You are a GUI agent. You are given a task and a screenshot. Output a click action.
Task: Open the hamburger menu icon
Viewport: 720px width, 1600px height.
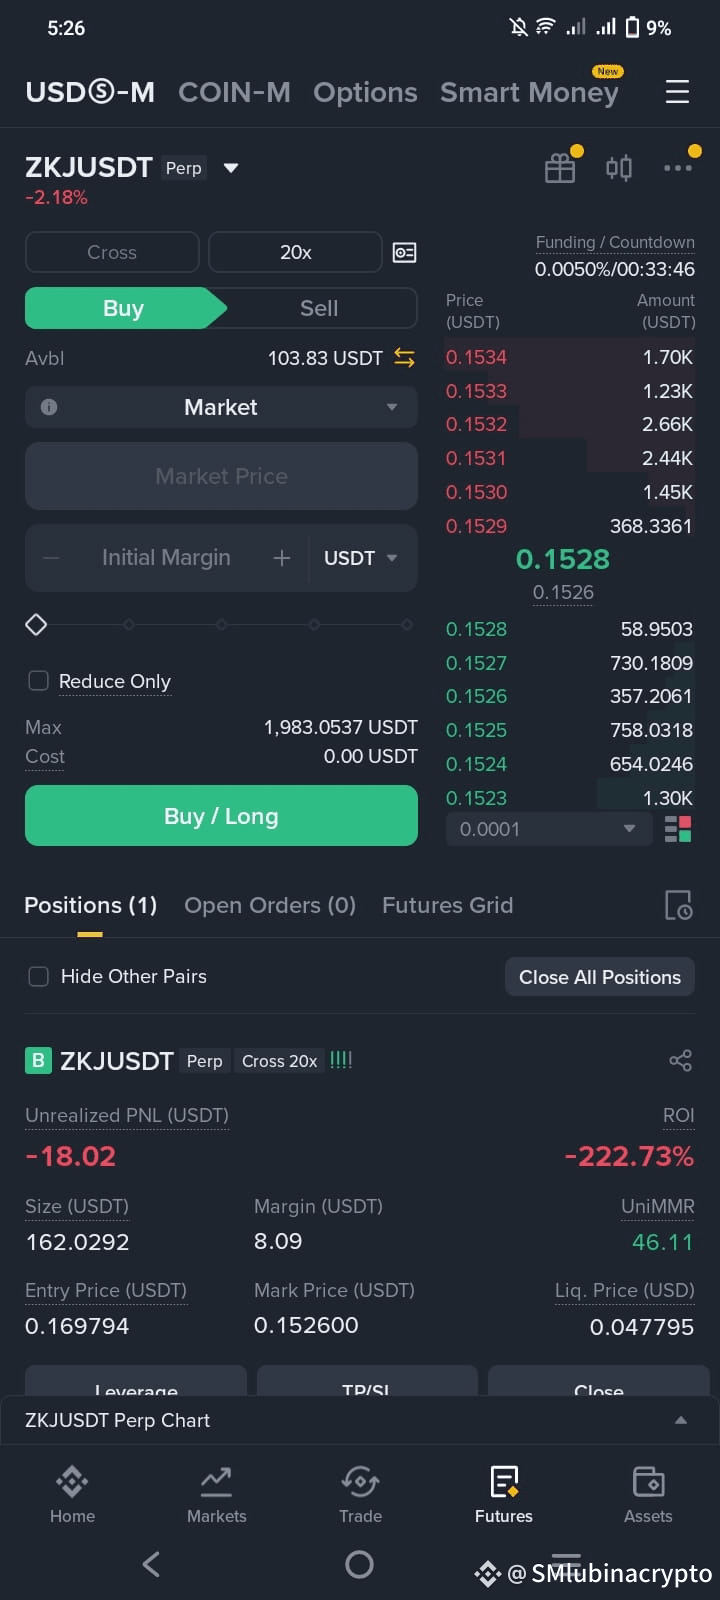click(677, 92)
